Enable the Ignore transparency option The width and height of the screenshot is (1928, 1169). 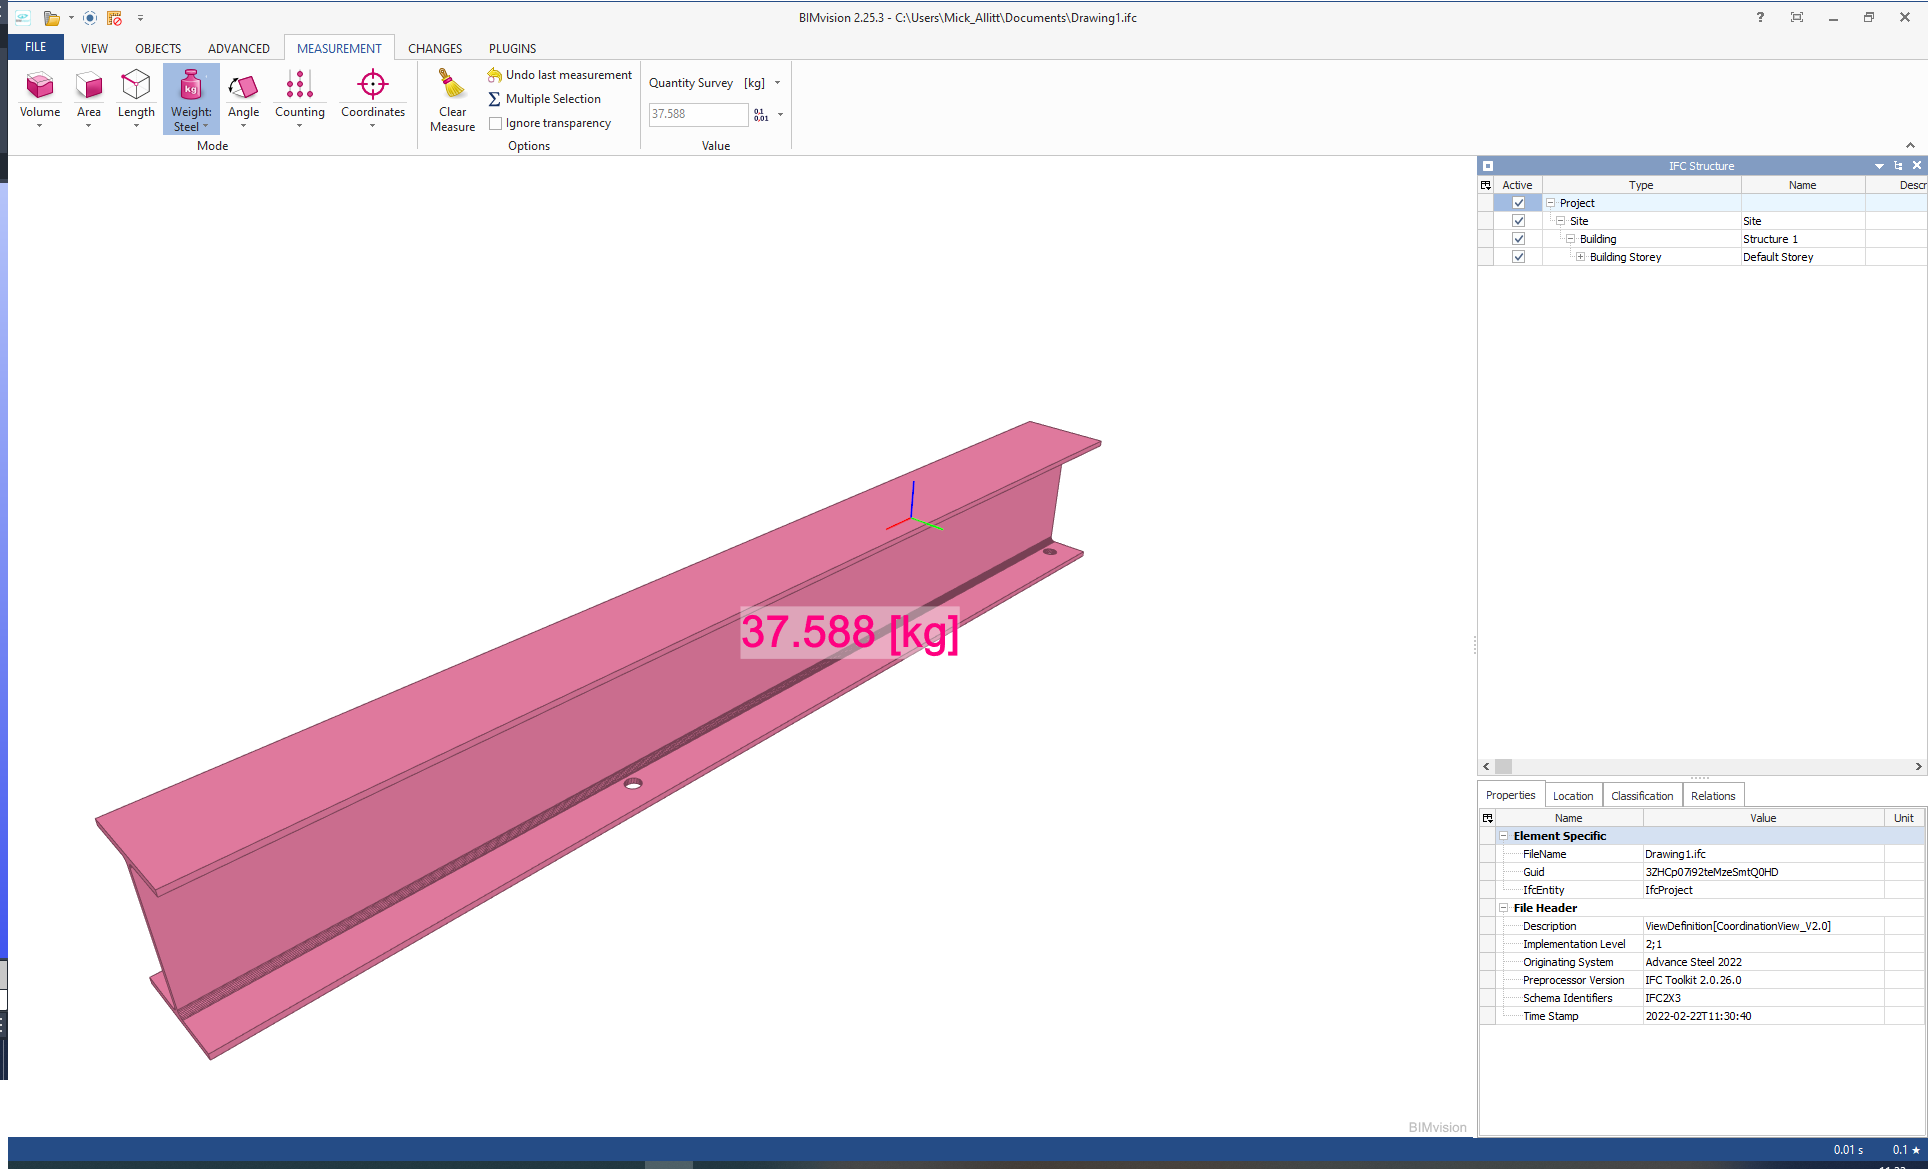[x=496, y=123]
